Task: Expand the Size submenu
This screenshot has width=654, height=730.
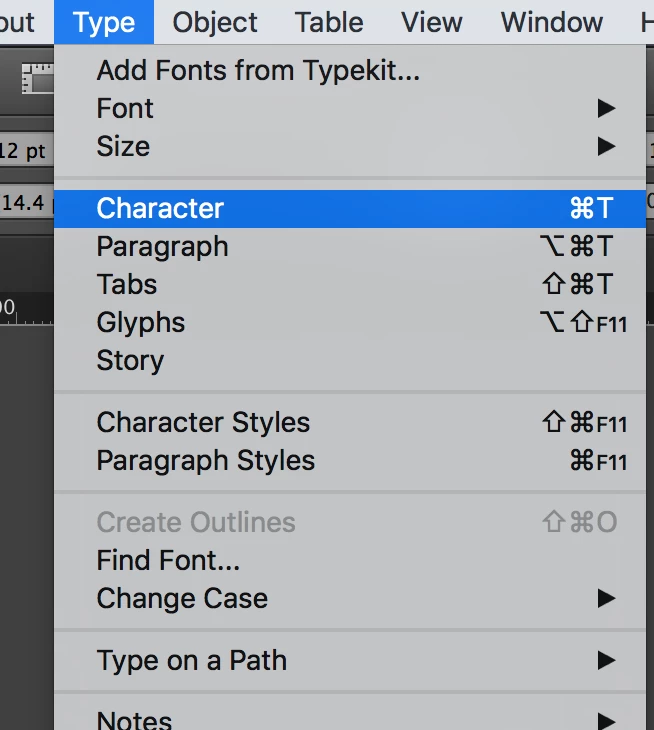Action: click(x=350, y=147)
